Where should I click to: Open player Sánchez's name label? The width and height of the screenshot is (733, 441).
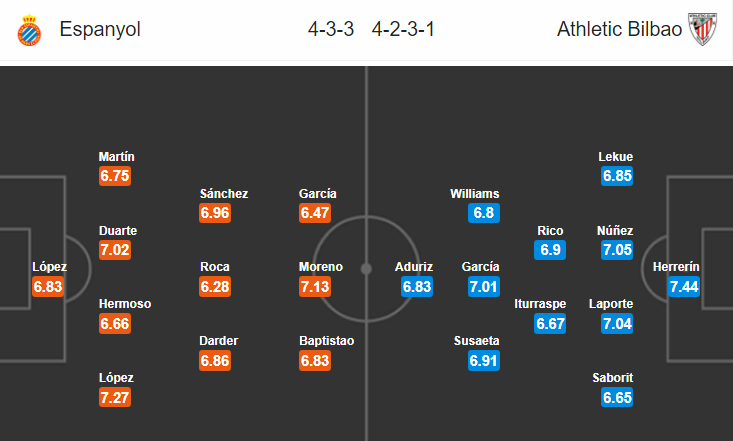[224, 194]
